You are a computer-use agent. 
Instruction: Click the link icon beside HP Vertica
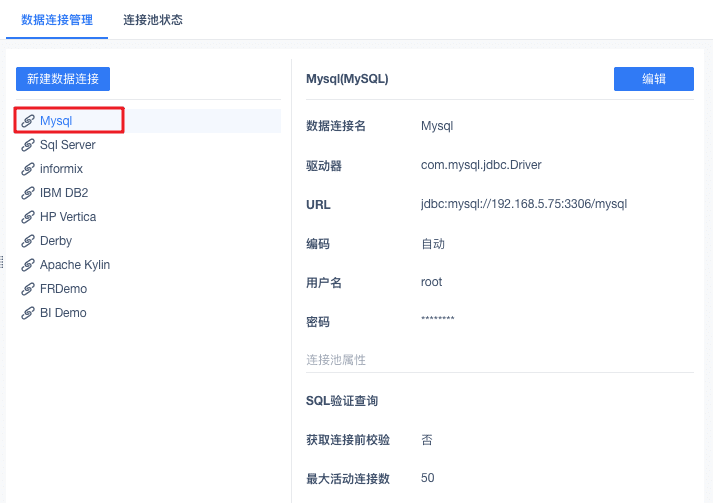28,217
